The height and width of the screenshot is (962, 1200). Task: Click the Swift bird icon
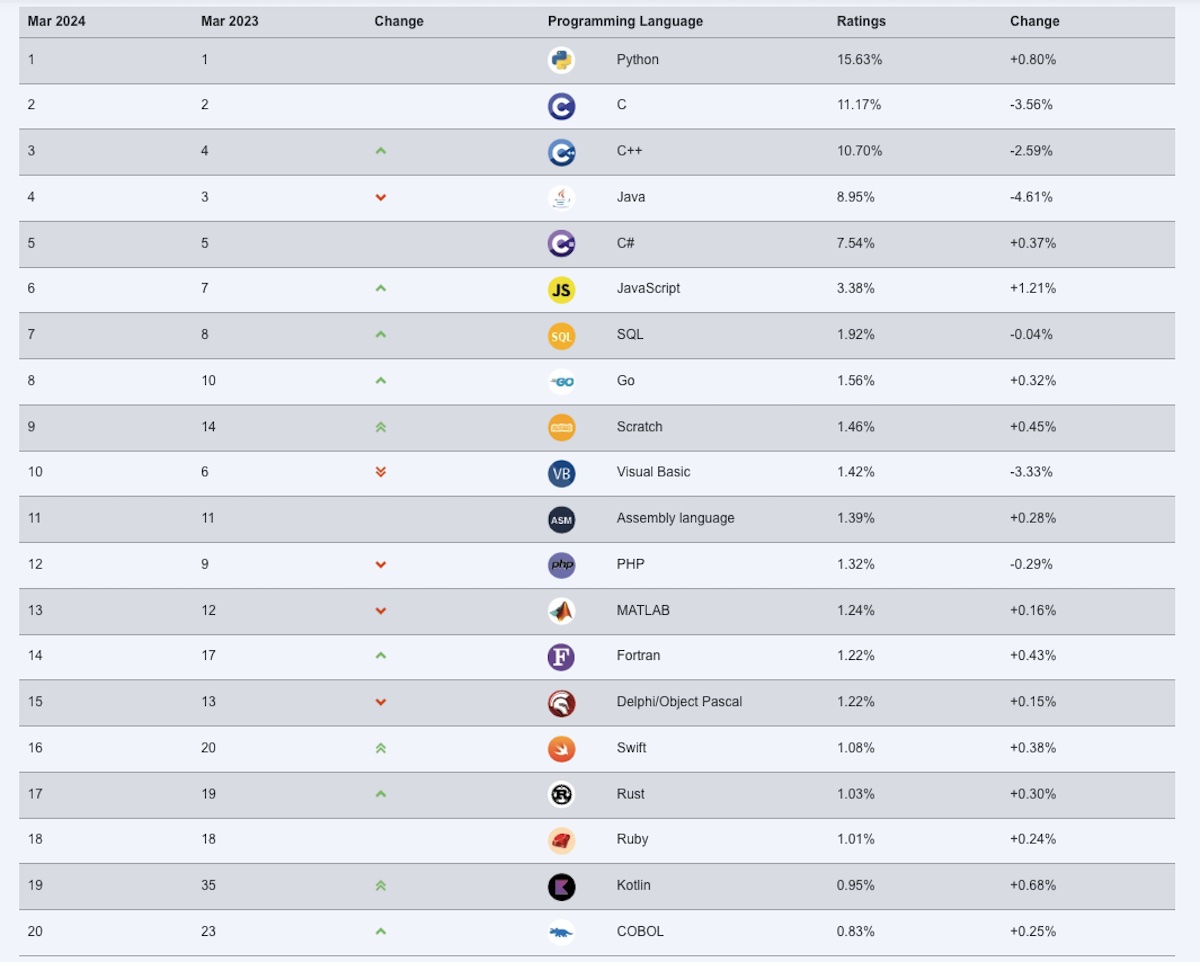coord(561,748)
